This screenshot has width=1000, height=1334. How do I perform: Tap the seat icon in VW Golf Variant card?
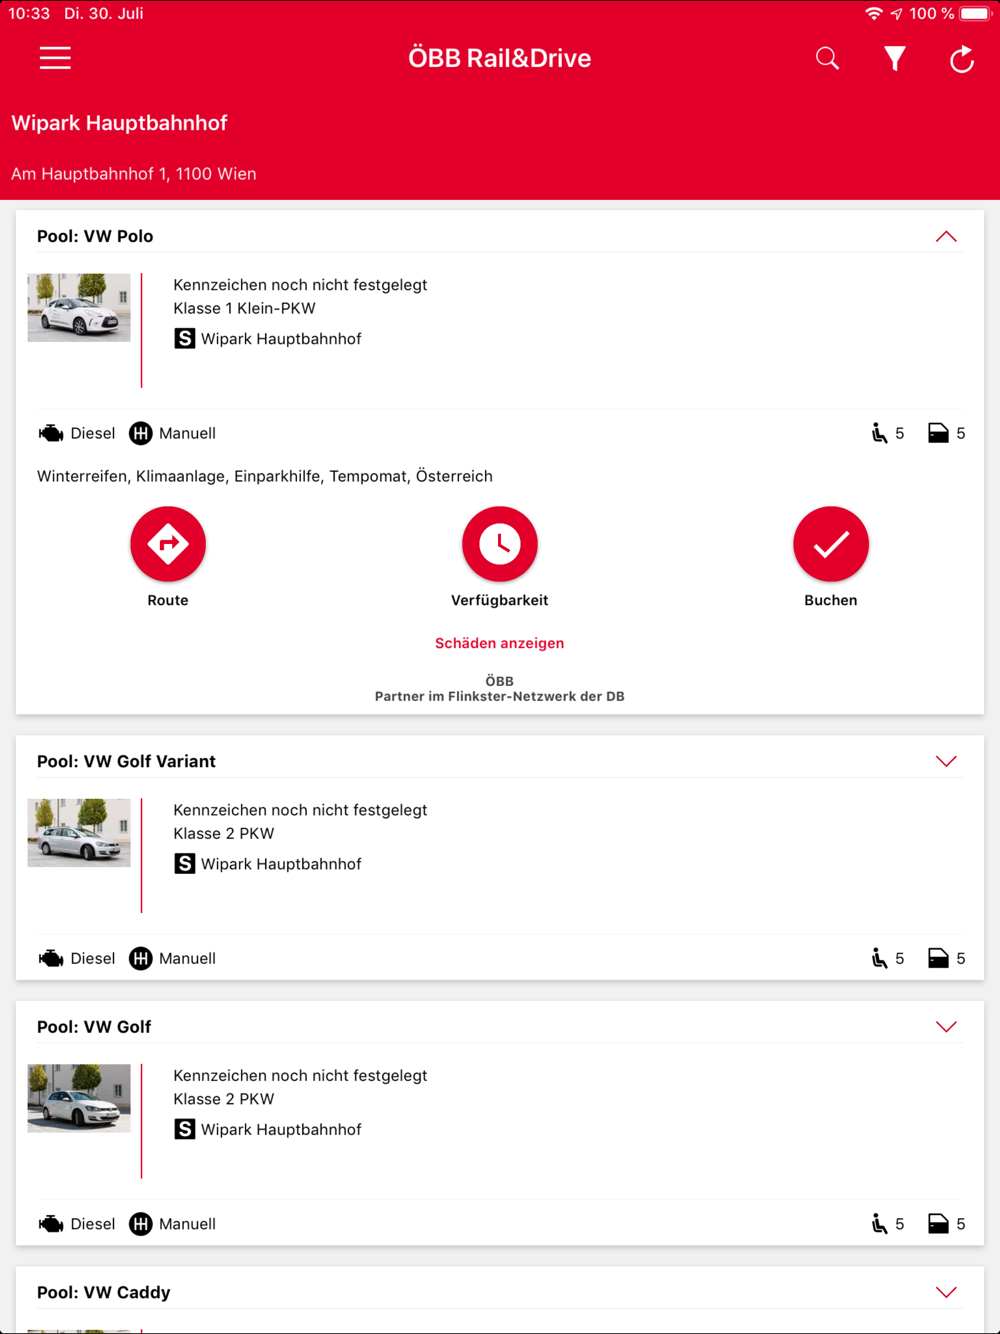(879, 958)
